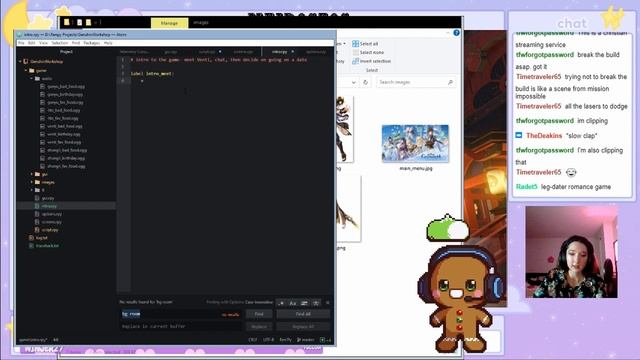Click Select none in Explorer ribbon
Viewport: 640px width, 360px height.
click(x=368, y=52)
